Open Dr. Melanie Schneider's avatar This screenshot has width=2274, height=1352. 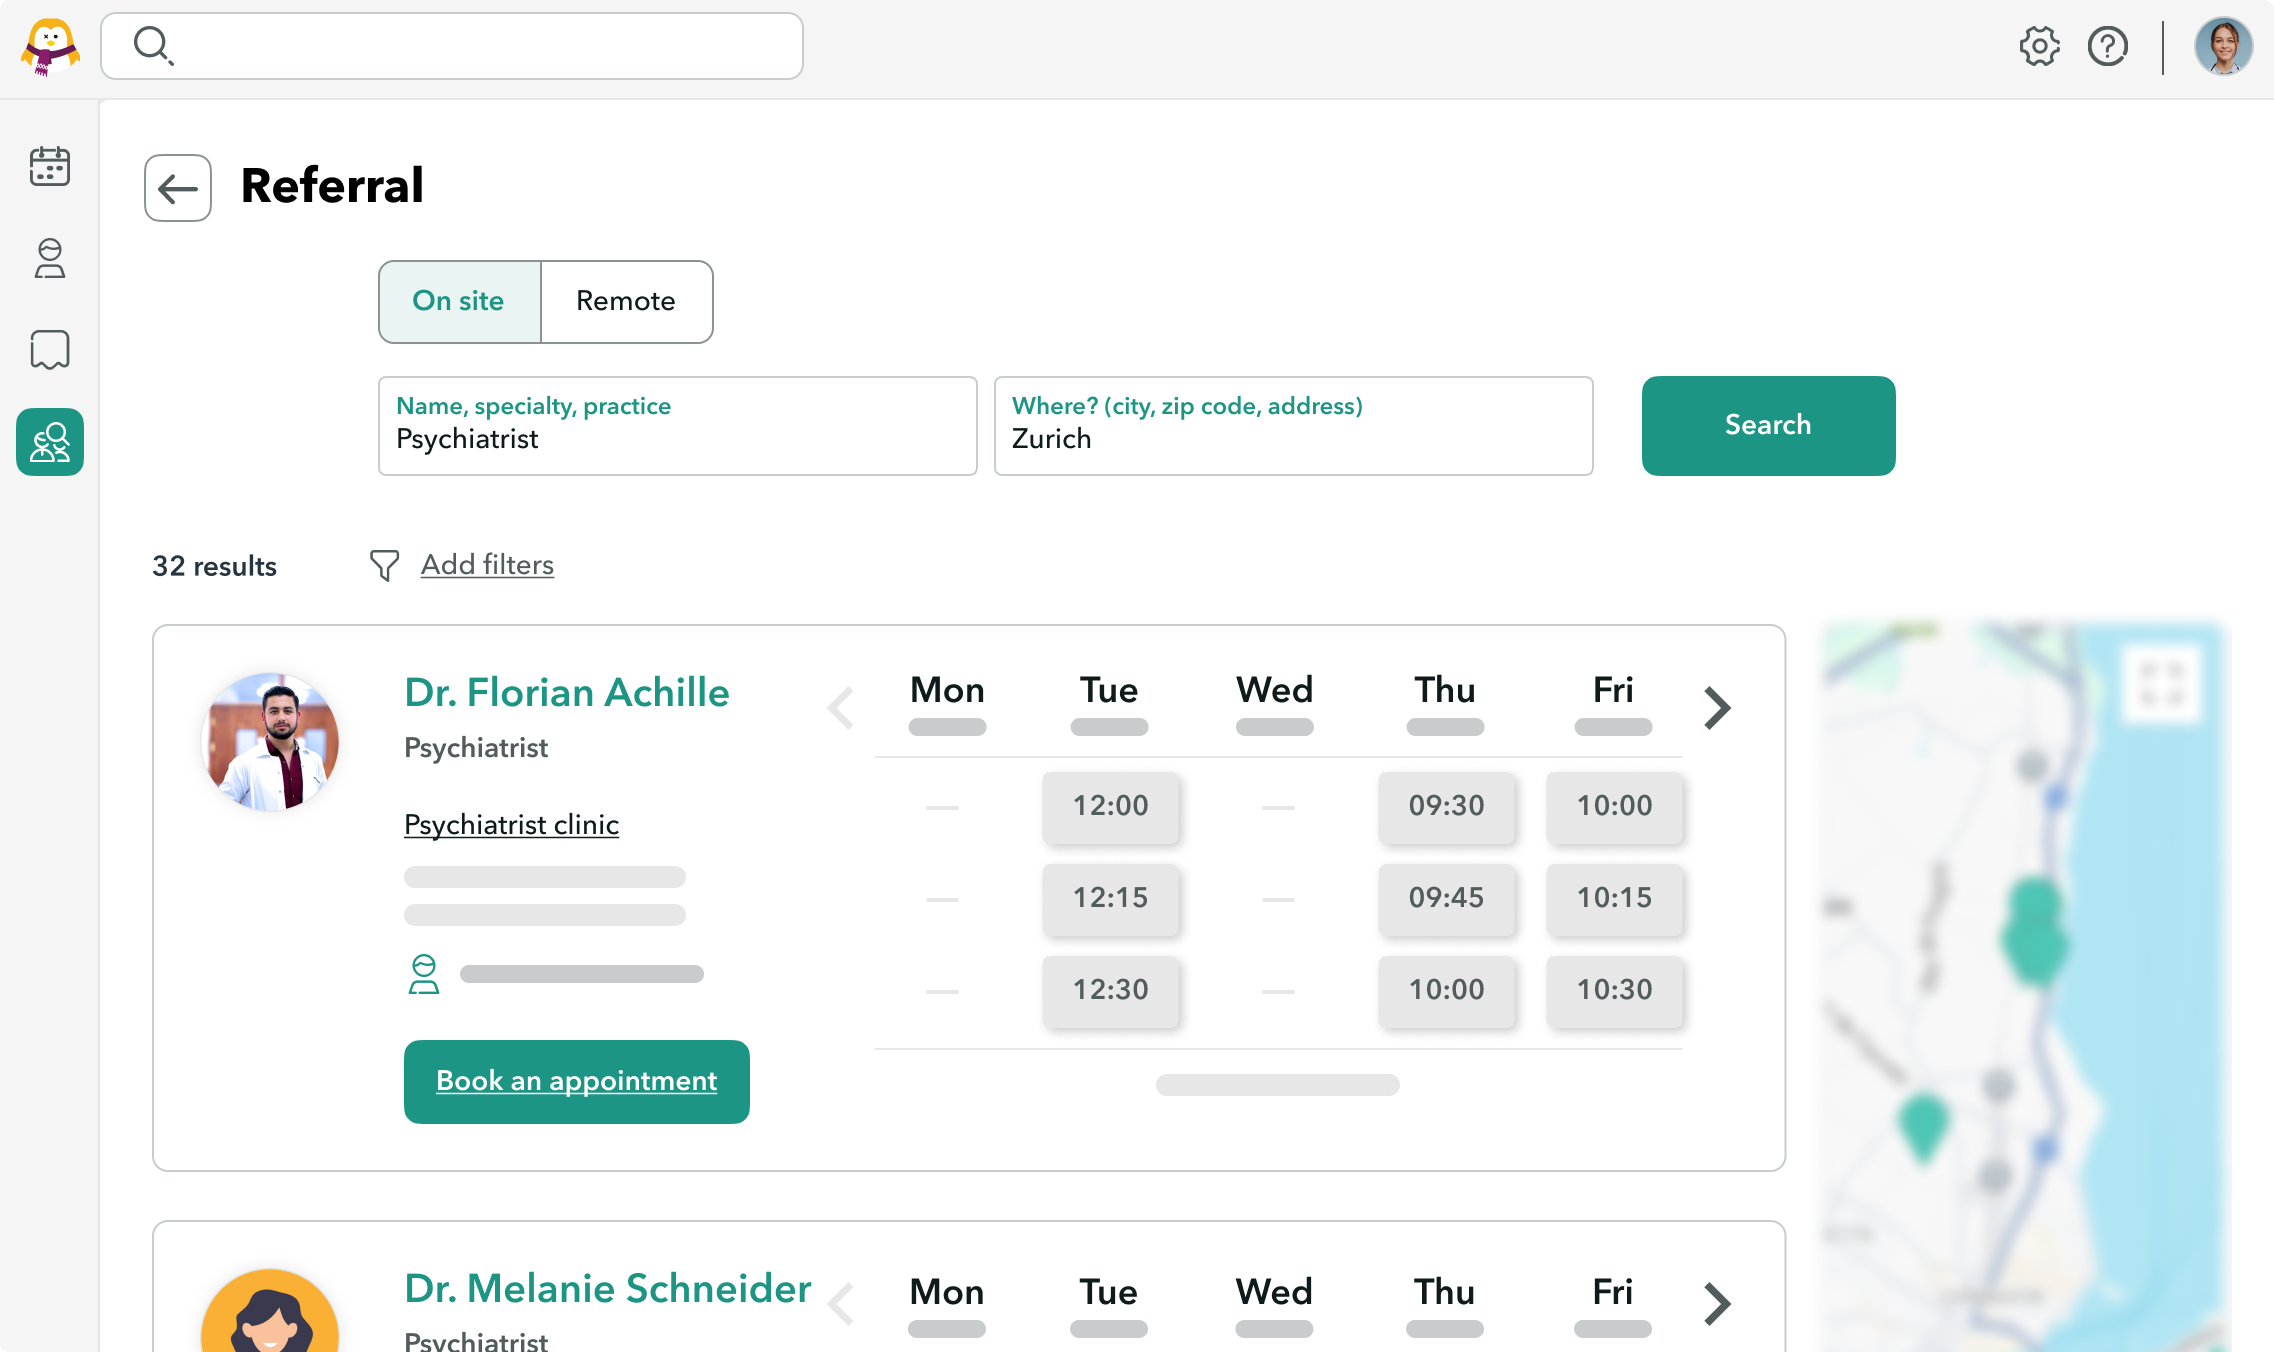coord(270,1310)
